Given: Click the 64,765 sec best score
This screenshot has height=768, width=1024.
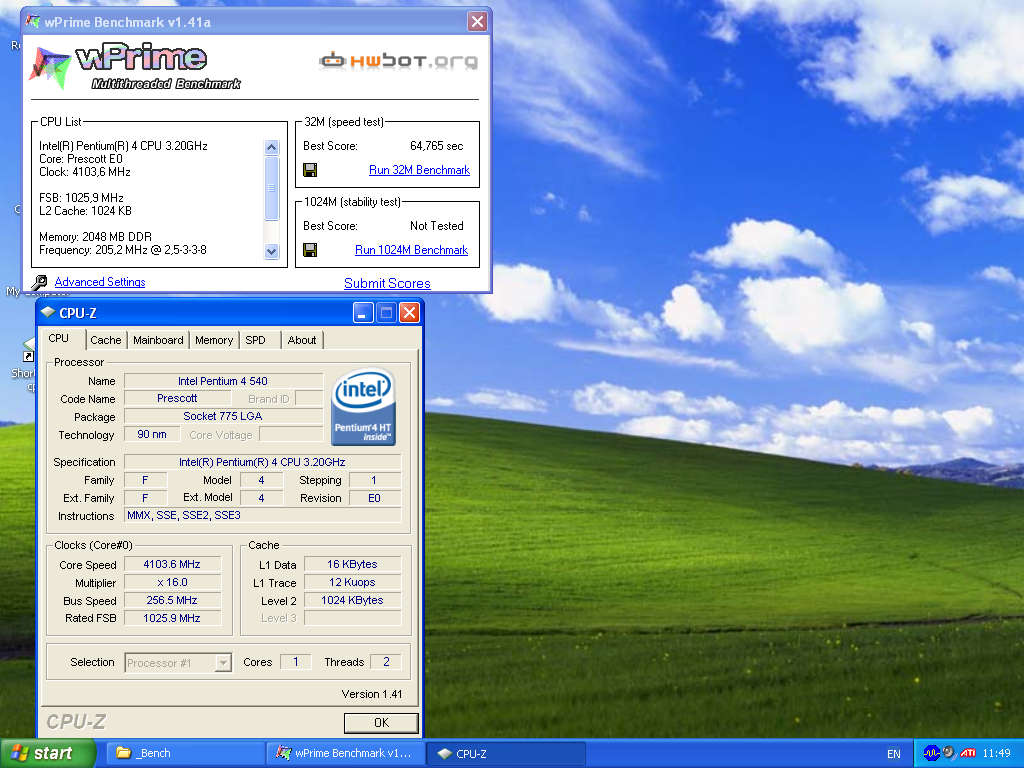Looking at the screenshot, I should pyautogui.click(x=436, y=146).
